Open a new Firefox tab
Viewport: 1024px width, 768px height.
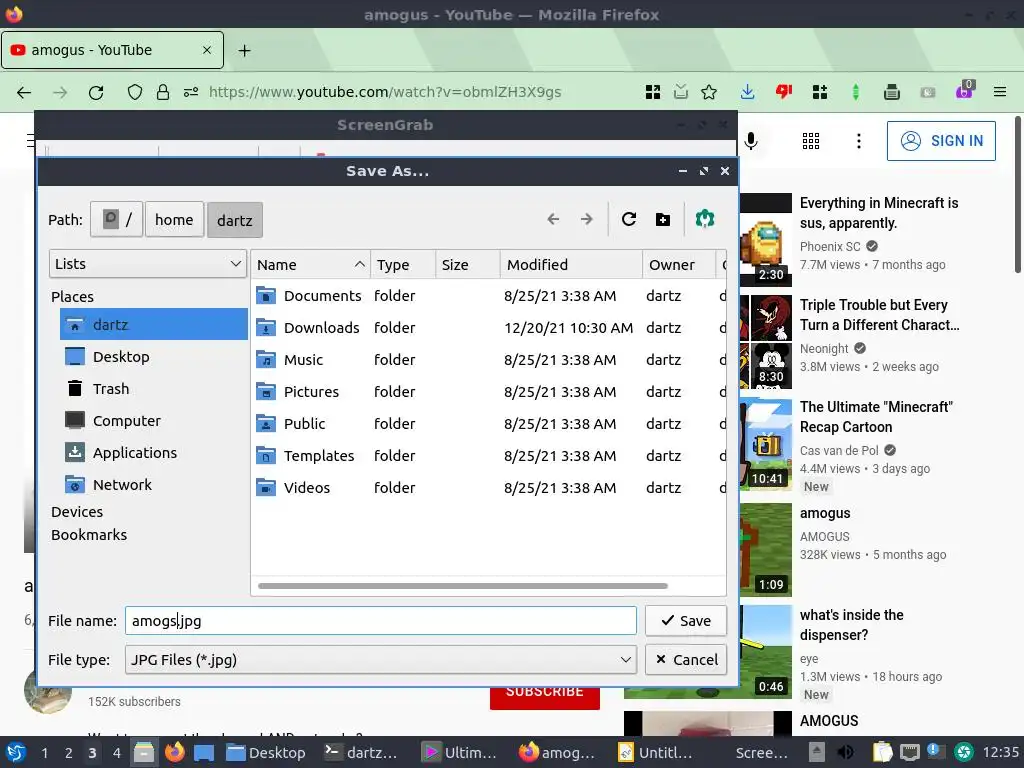point(244,50)
